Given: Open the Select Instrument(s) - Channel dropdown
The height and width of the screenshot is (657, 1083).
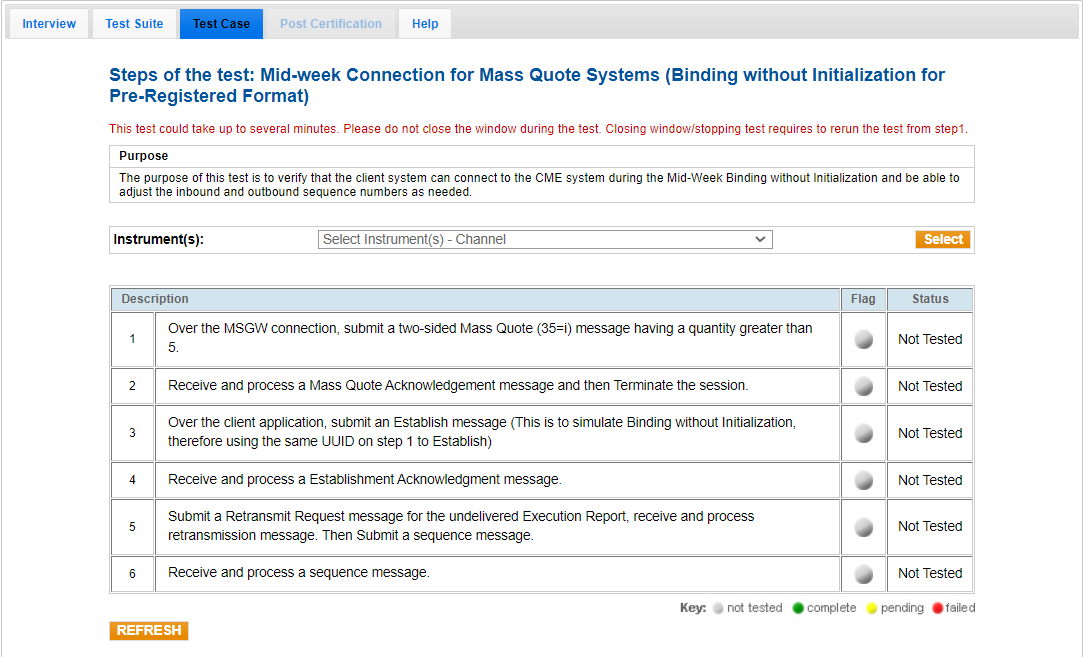Looking at the screenshot, I should [545, 240].
